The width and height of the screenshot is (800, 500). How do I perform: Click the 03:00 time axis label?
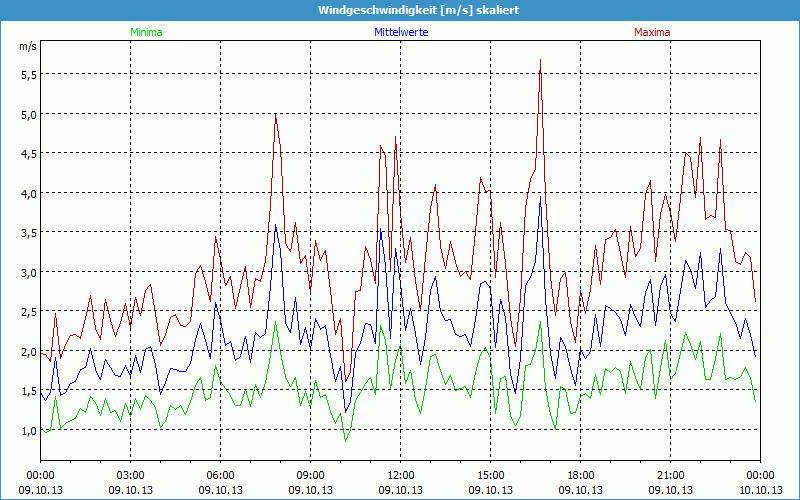point(131,476)
